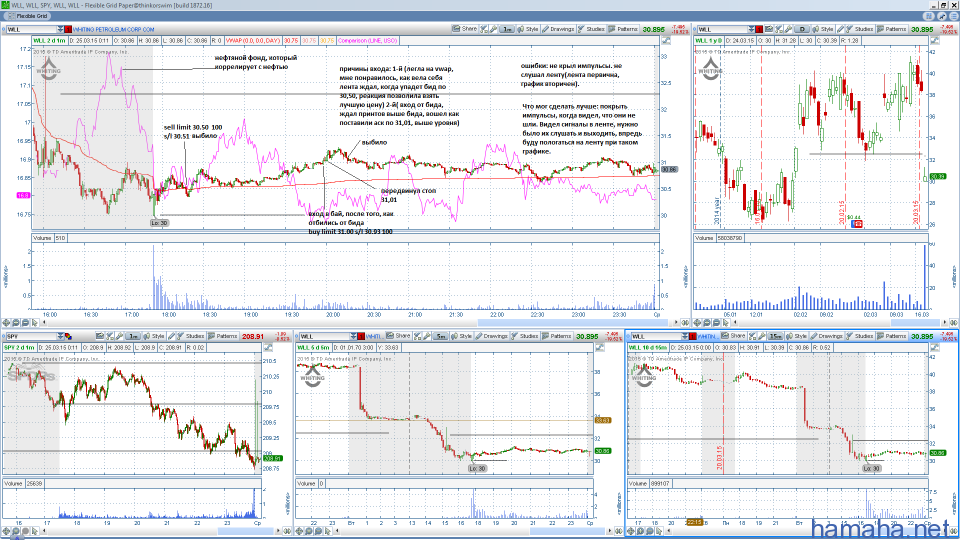Viewport: 960px width, 540px height.
Task: Click the Comparison (LINE, USO) study label
Action: pyautogui.click(x=367, y=40)
